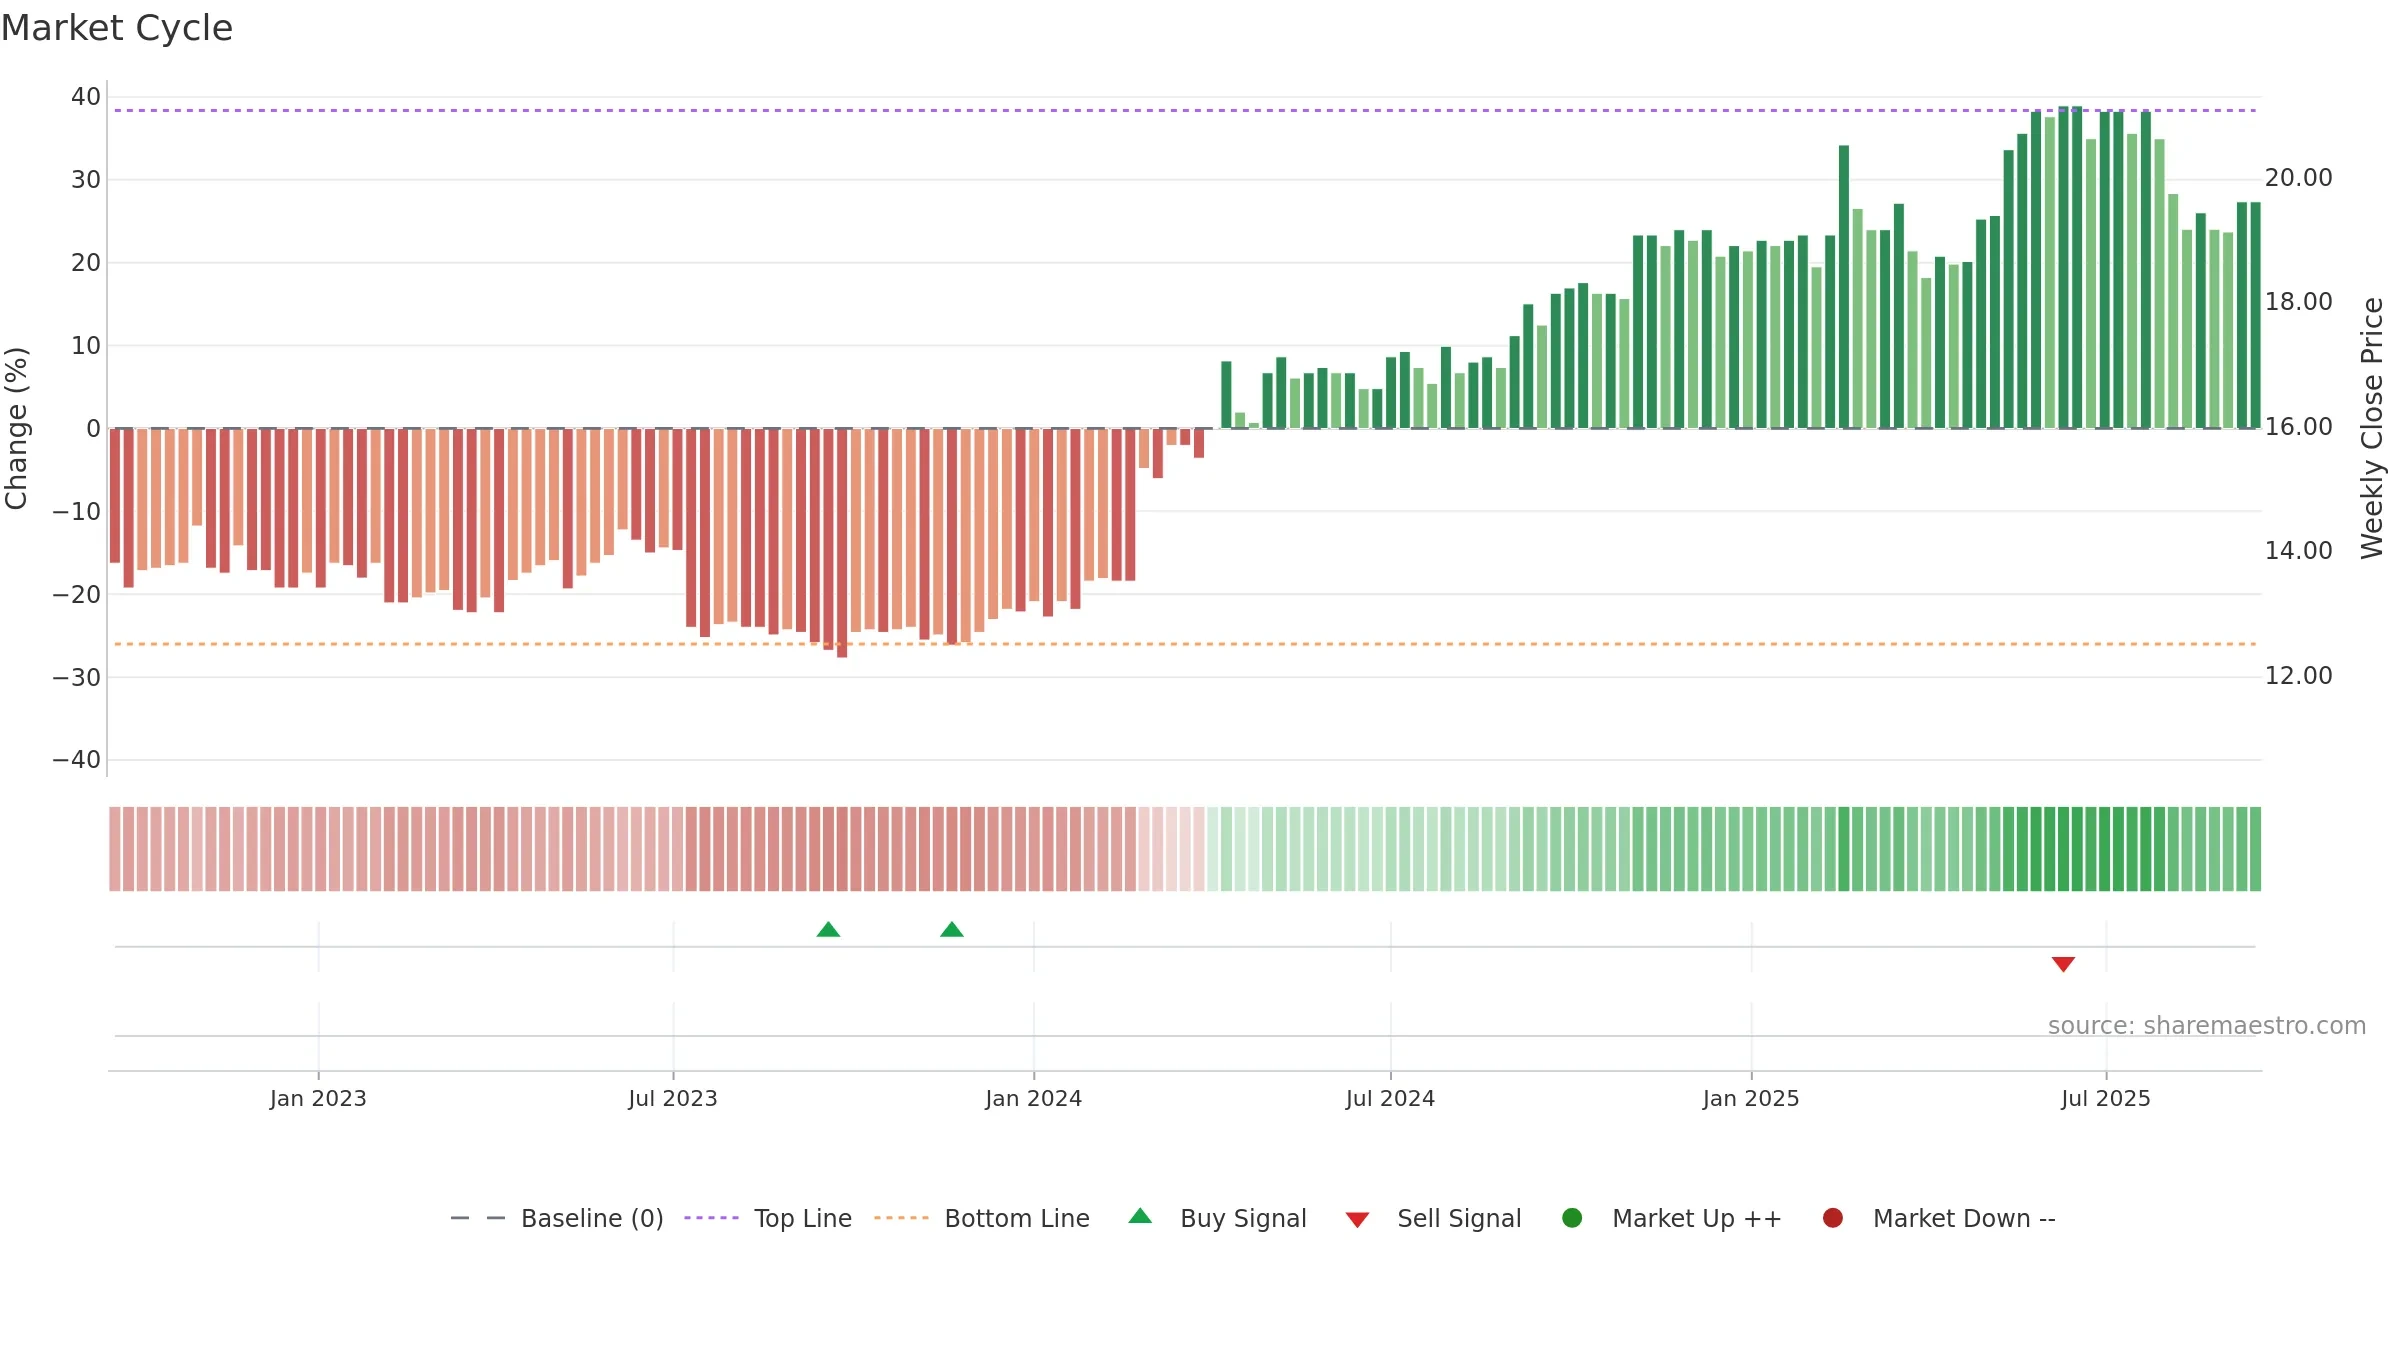The image size is (2400, 1350).
Task: Toggle the Sell Signal legend entry
Action: click(1433, 1218)
